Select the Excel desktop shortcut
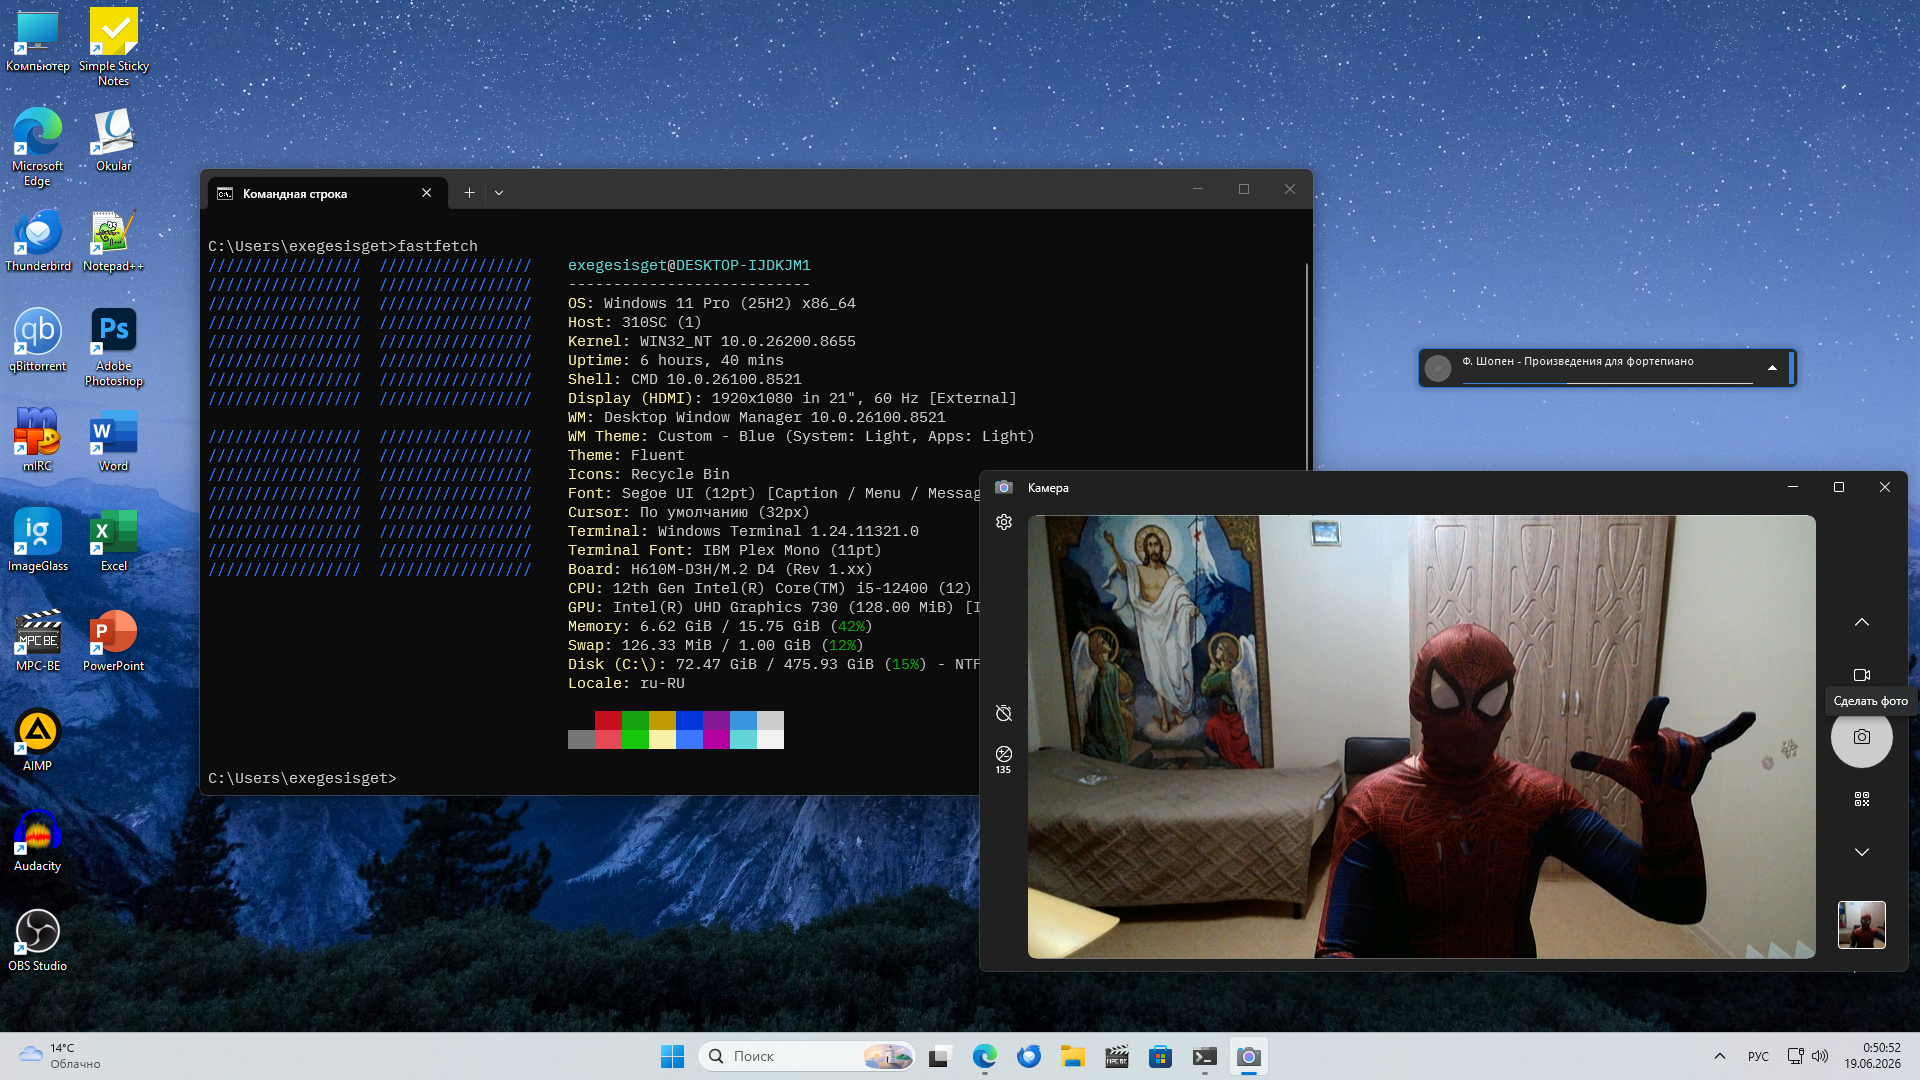Screen dimensions: 1920x1080 pyautogui.click(x=114, y=540)
